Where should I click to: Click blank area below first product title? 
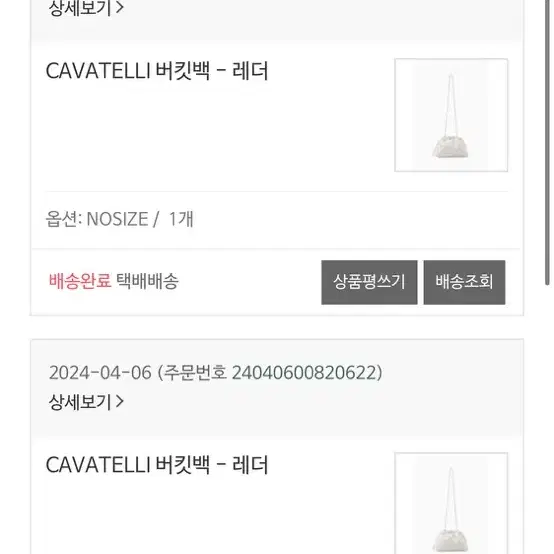click(212, 138)
